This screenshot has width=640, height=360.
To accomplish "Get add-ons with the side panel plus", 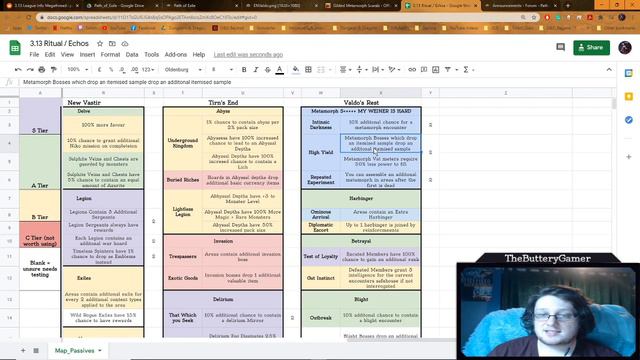I will (x=629, y=157).
